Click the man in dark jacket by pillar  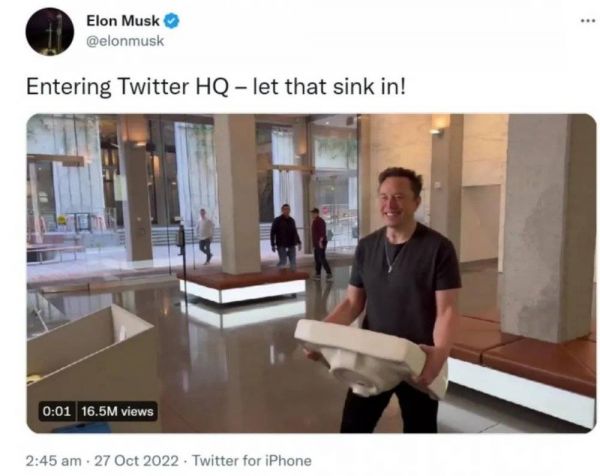[x=285, y=235]
